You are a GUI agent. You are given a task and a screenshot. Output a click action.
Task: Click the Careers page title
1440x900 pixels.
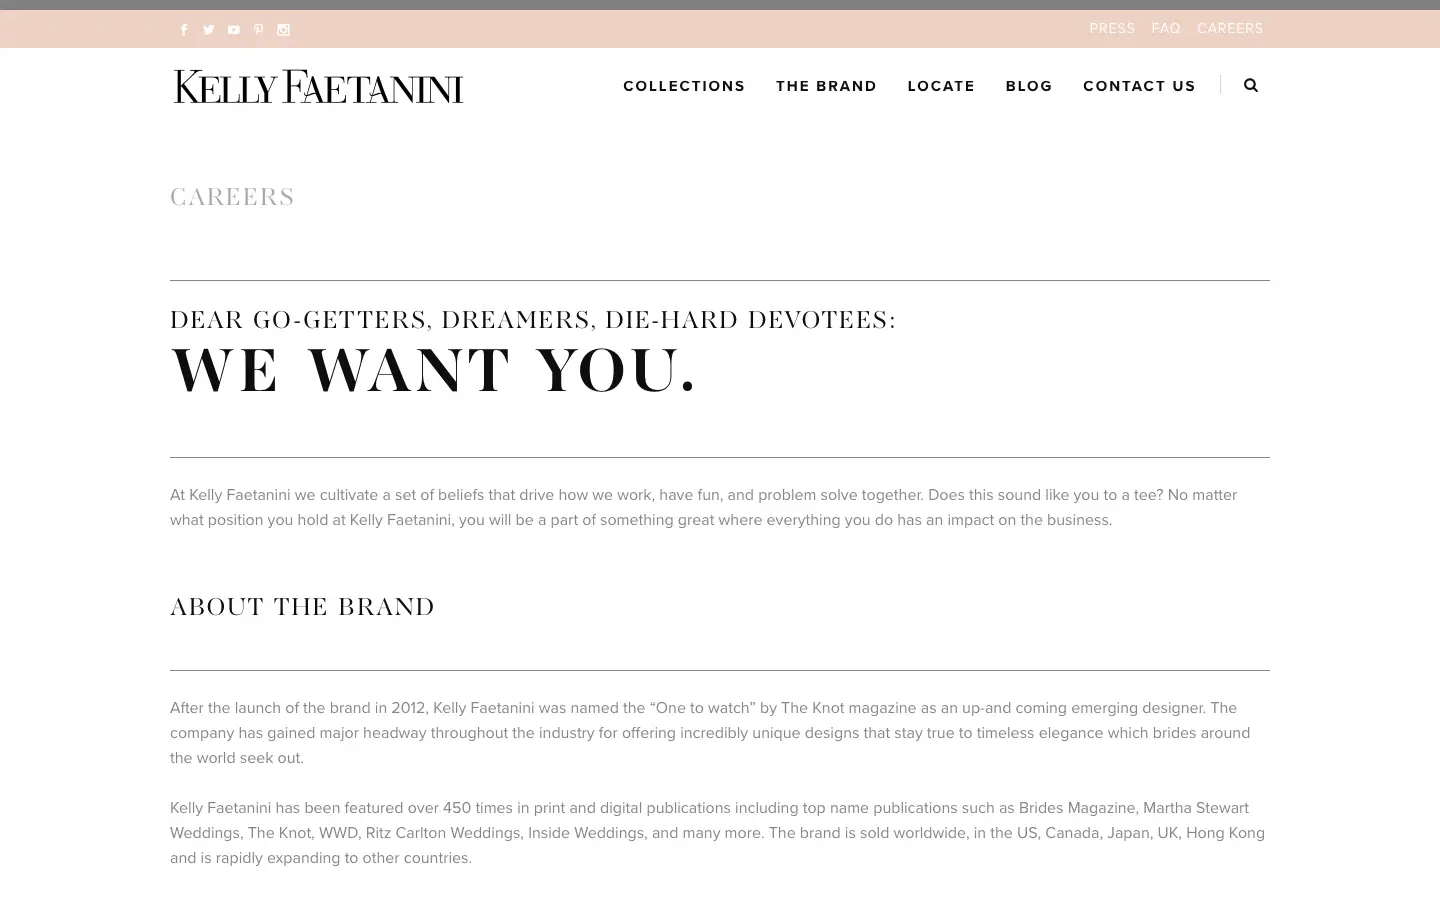point(232,197)
